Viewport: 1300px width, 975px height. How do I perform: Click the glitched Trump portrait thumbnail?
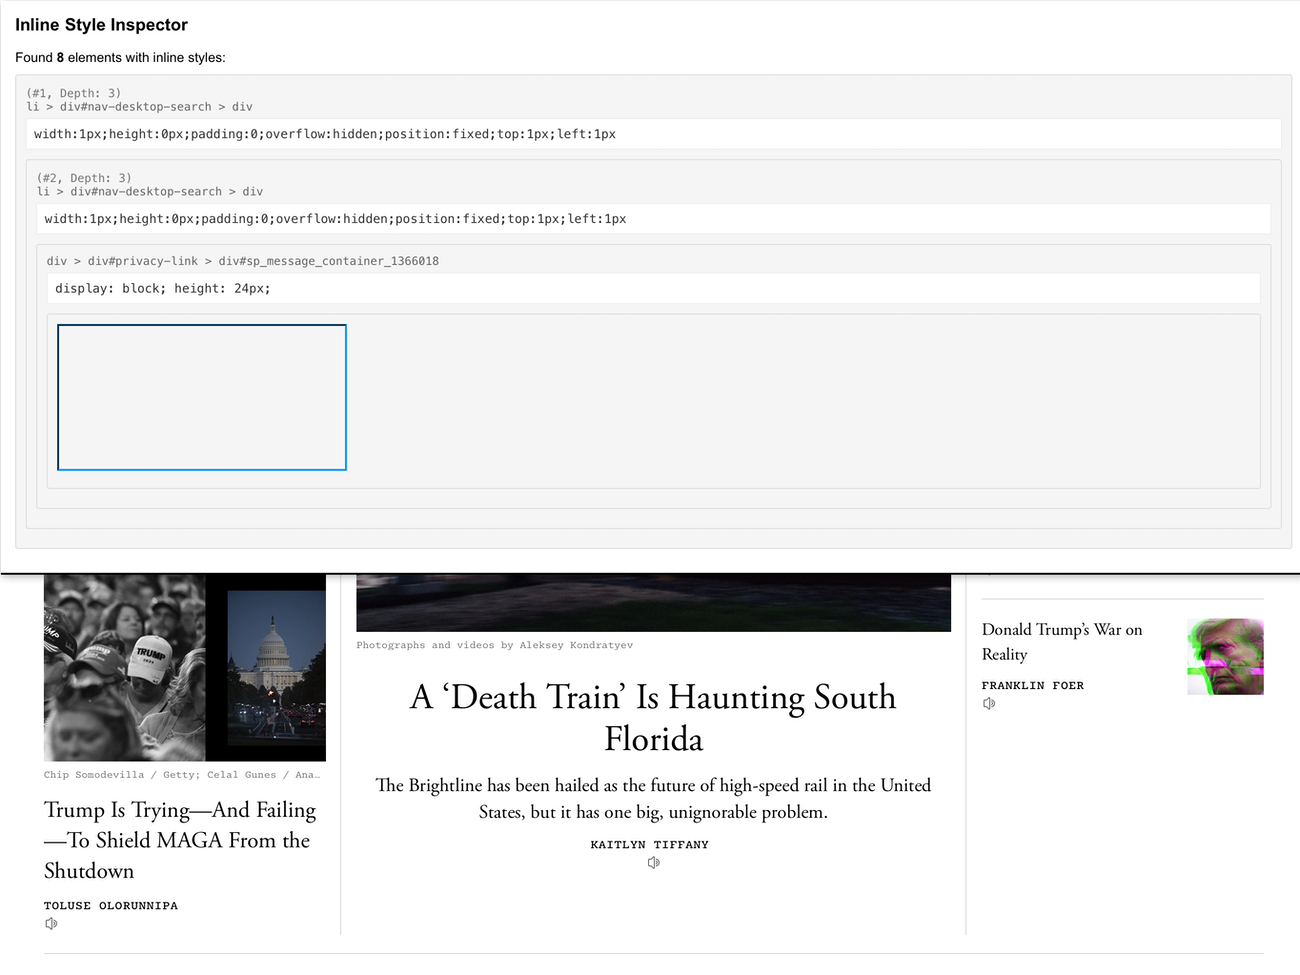[x=1225, y=655]
